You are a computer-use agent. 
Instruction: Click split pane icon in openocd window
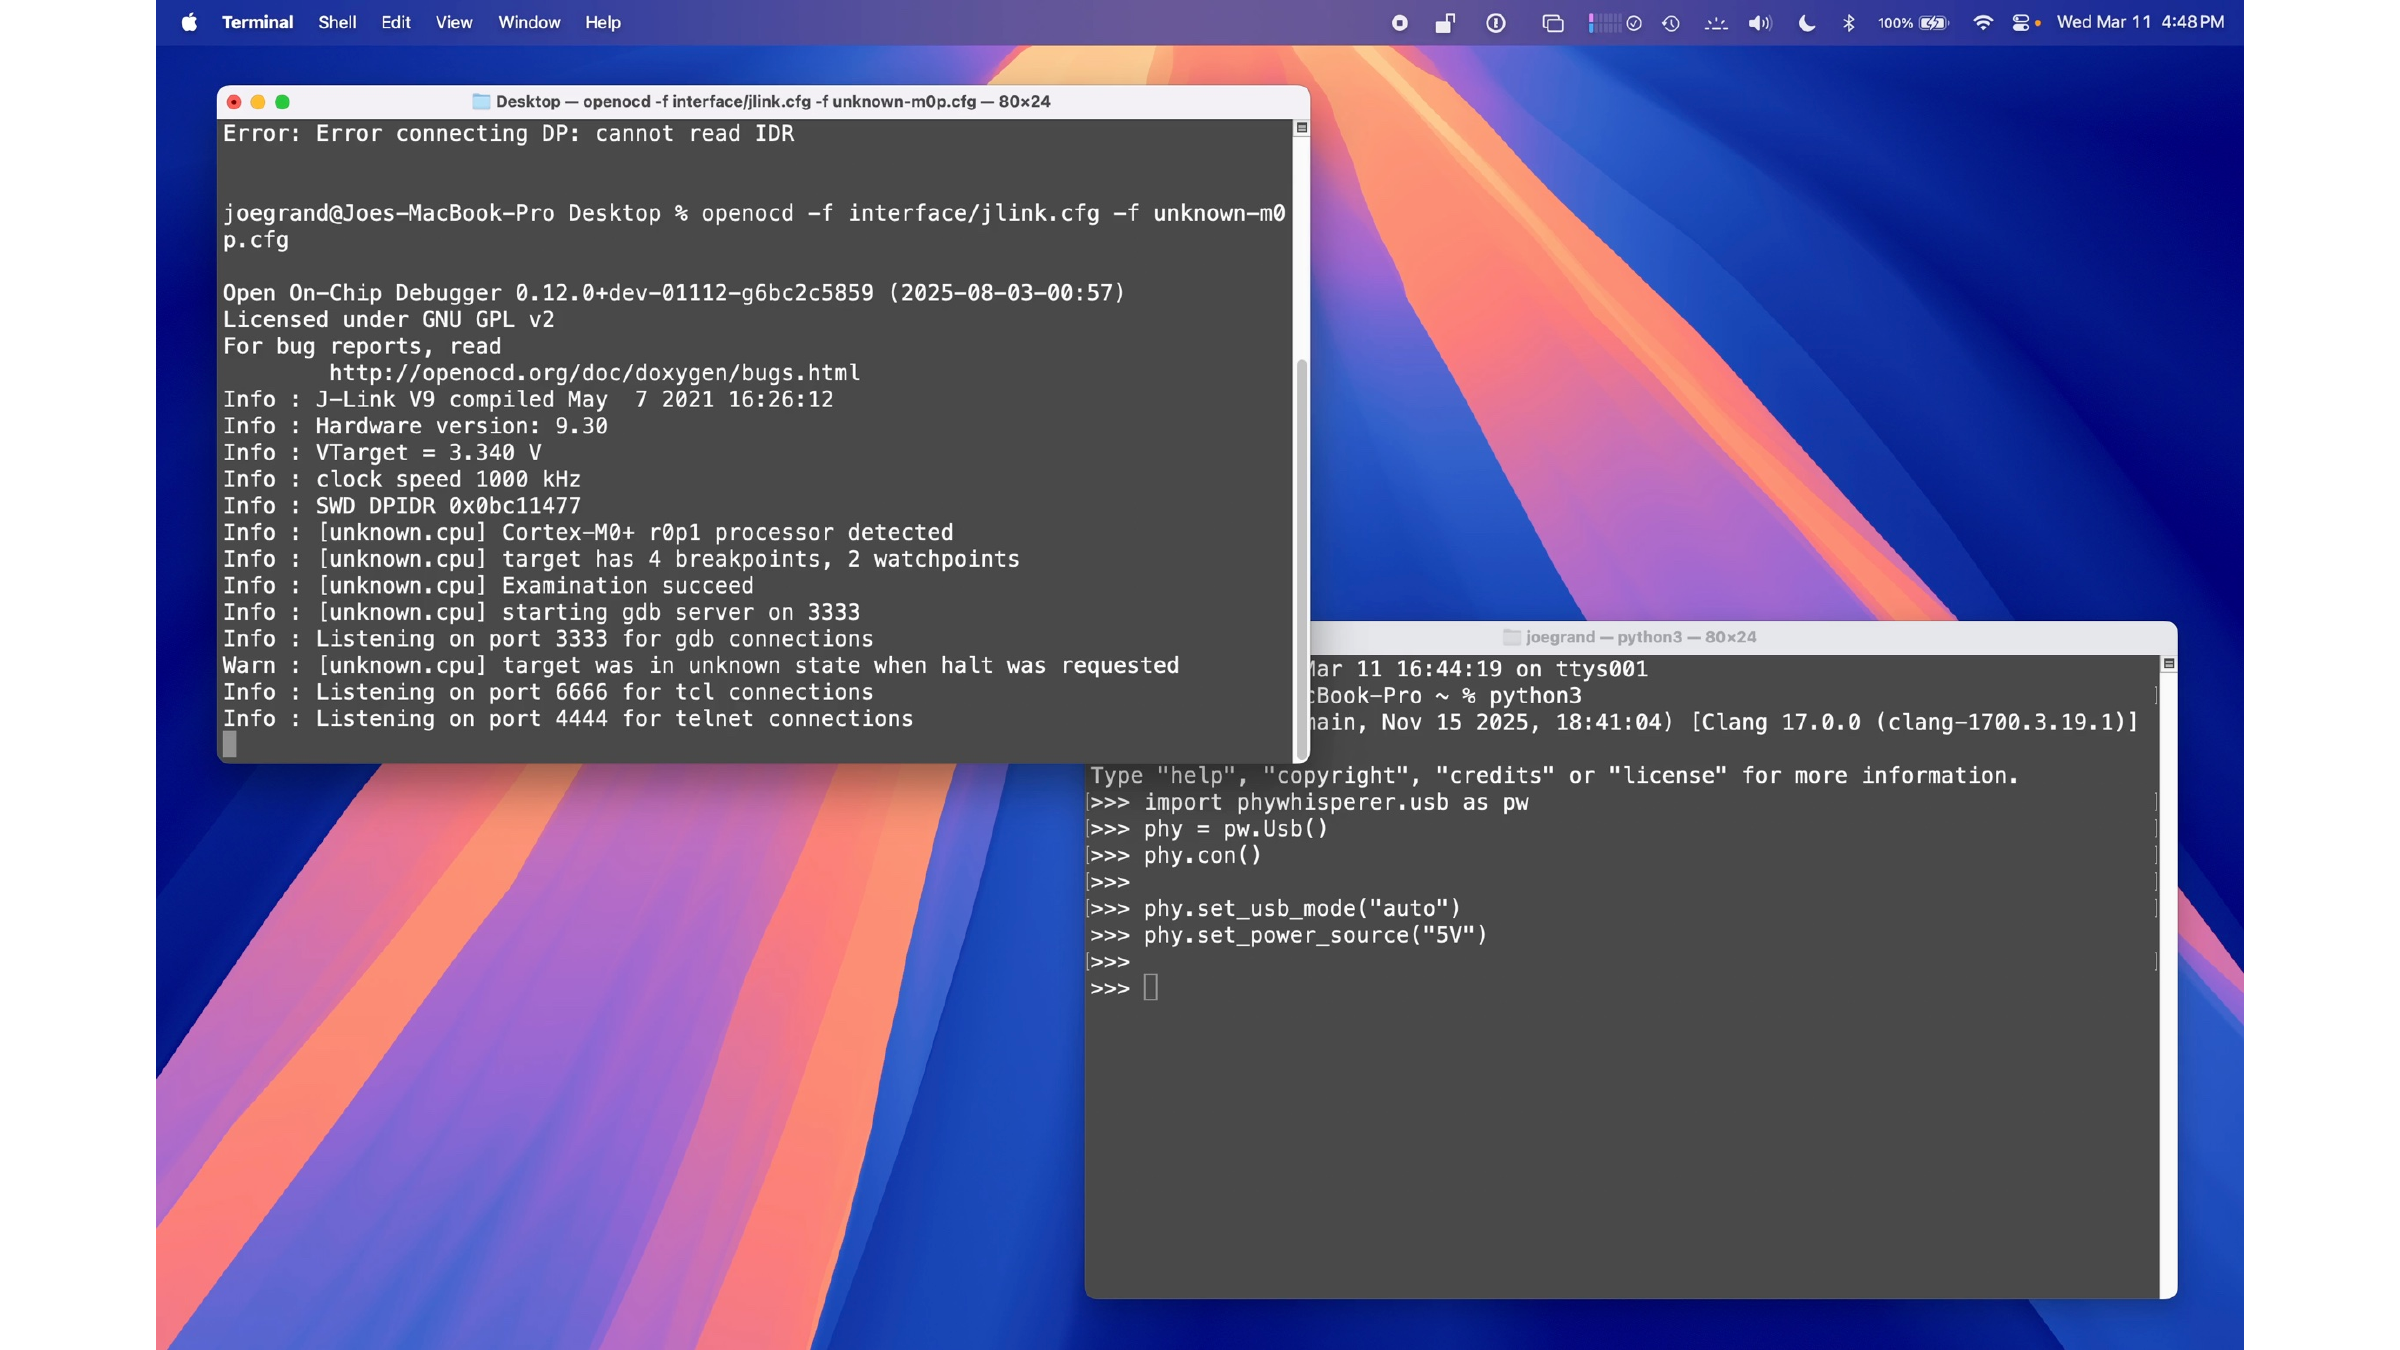(1301, 128)
